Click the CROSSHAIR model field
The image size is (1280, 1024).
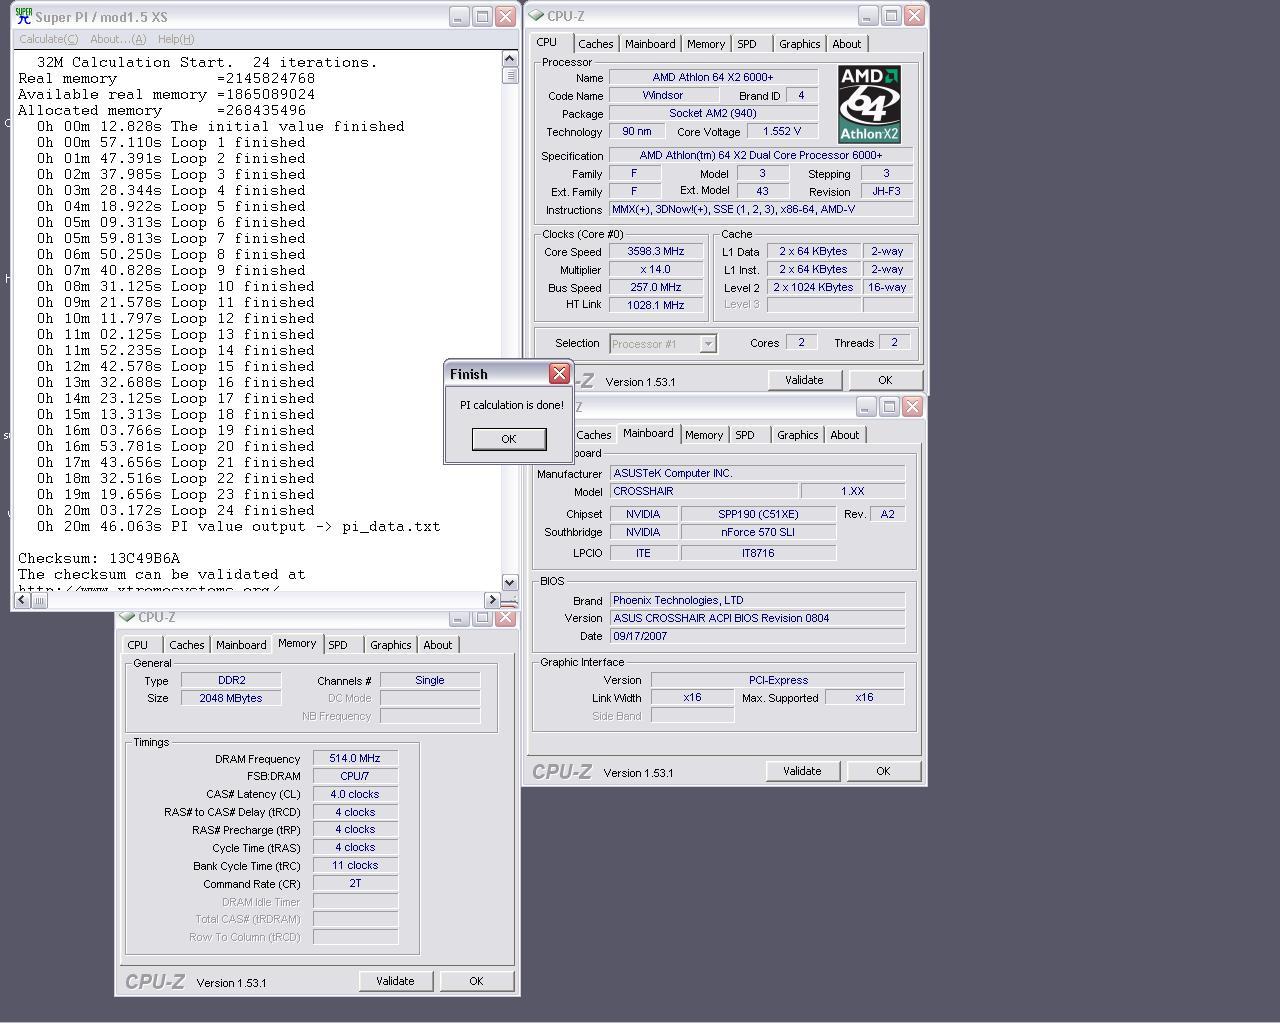(x=704, y=491)
